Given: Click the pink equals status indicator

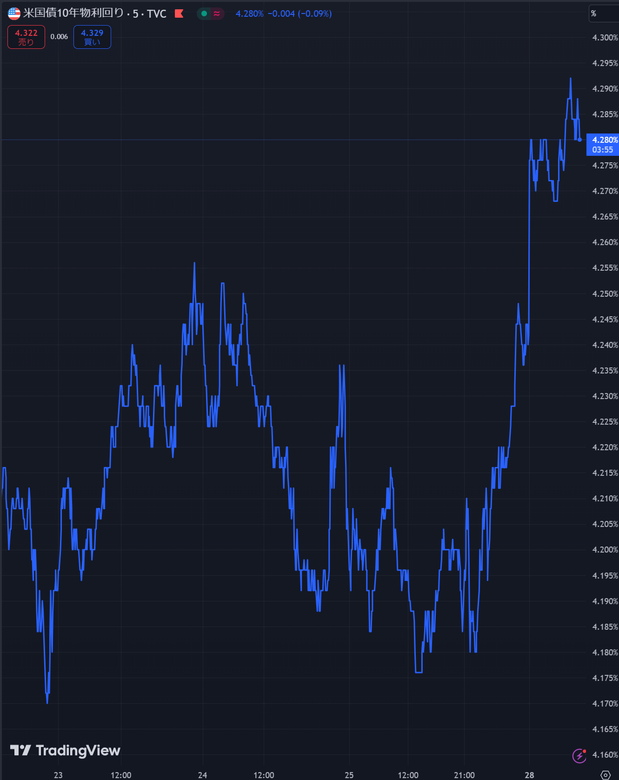Looking at the screenshot, I should (x=217, y=14).
